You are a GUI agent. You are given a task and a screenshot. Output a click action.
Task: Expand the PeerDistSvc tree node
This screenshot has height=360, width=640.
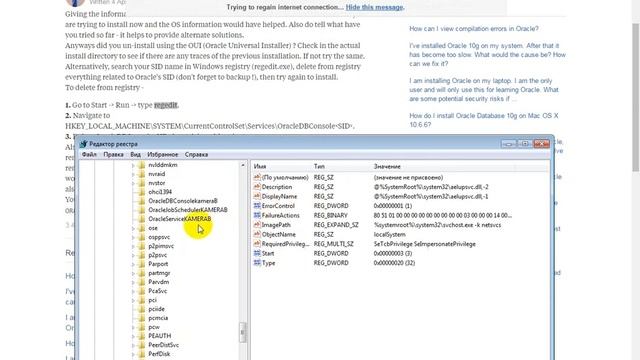click(x=133, y=345)
